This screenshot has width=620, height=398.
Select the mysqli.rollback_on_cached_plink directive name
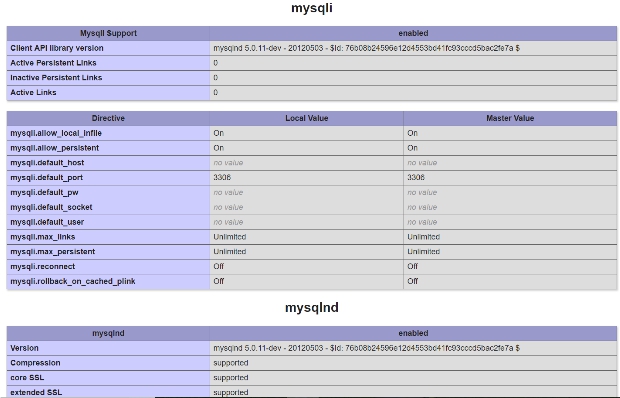[73, 281]
